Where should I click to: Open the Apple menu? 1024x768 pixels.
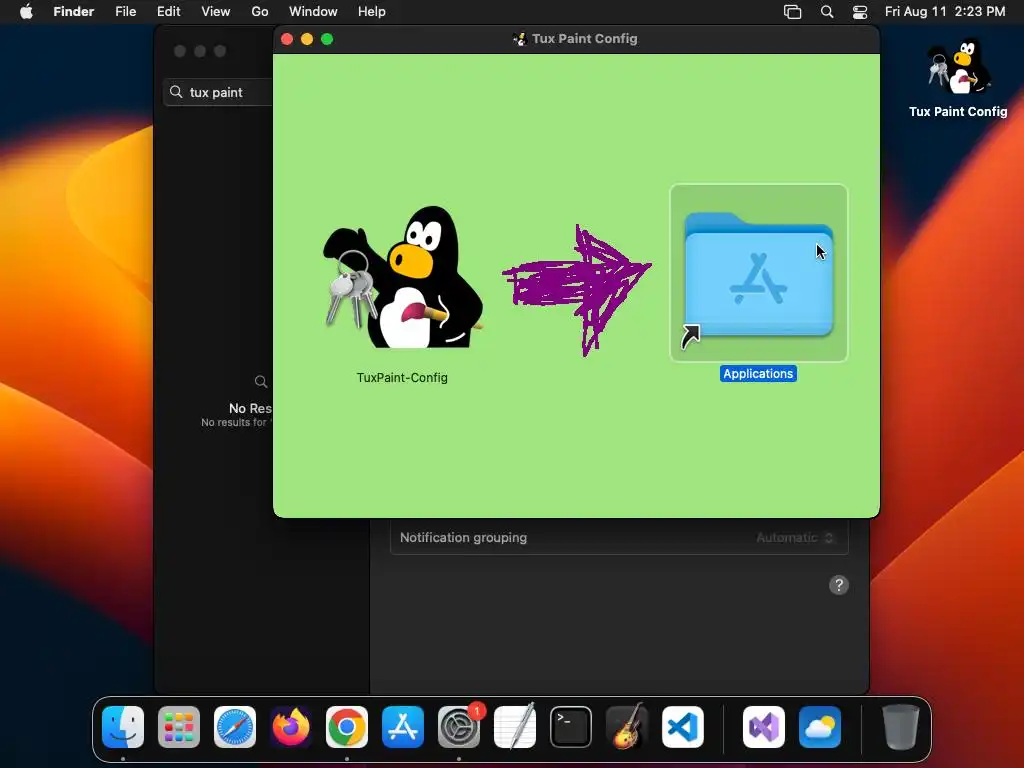coord(26,12)
